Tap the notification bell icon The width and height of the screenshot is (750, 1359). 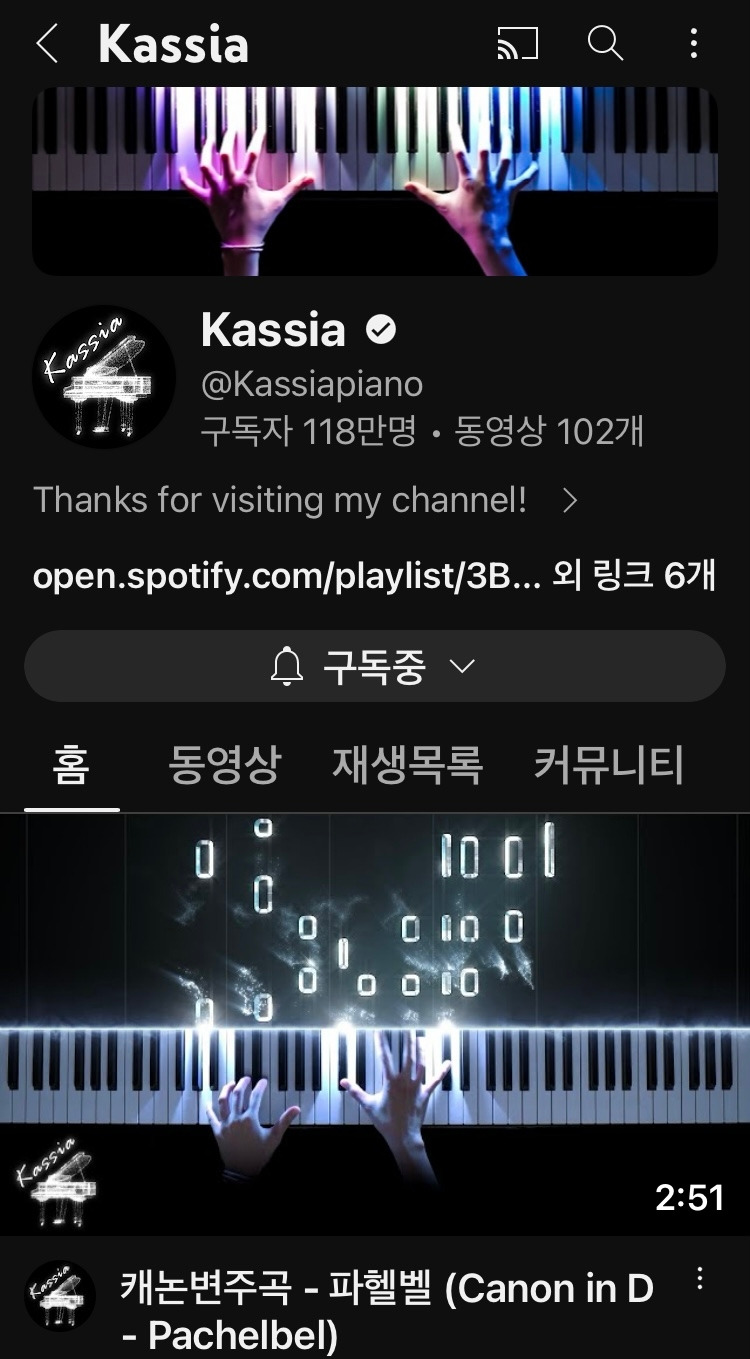(287, 666)
